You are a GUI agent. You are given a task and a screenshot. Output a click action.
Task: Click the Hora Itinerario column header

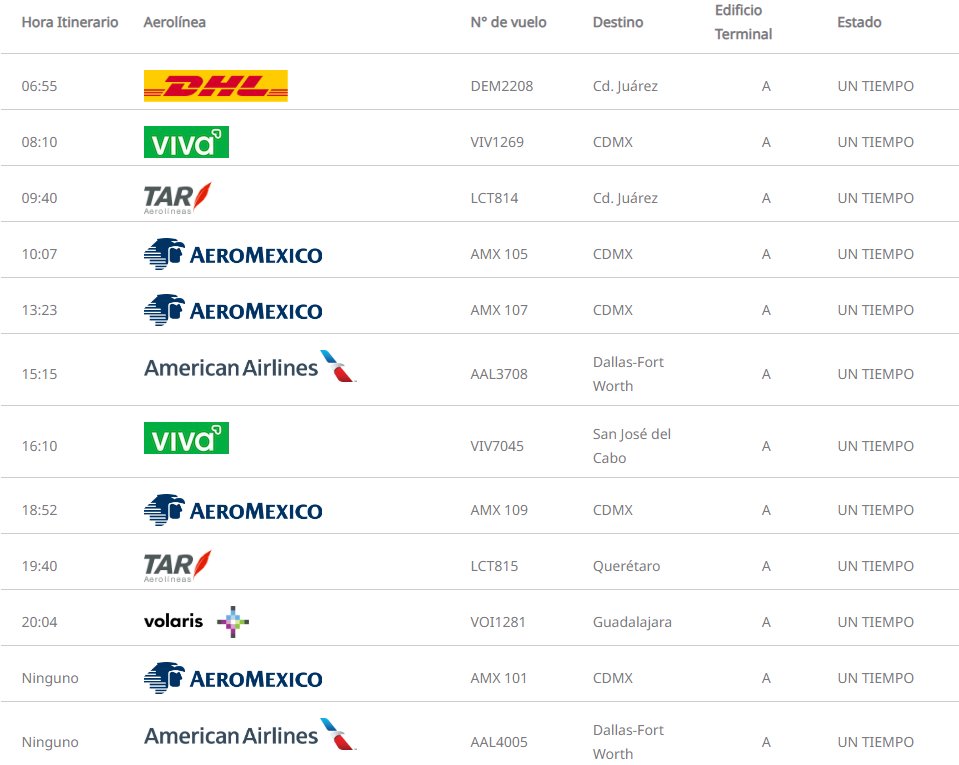(x=70, y=22)
